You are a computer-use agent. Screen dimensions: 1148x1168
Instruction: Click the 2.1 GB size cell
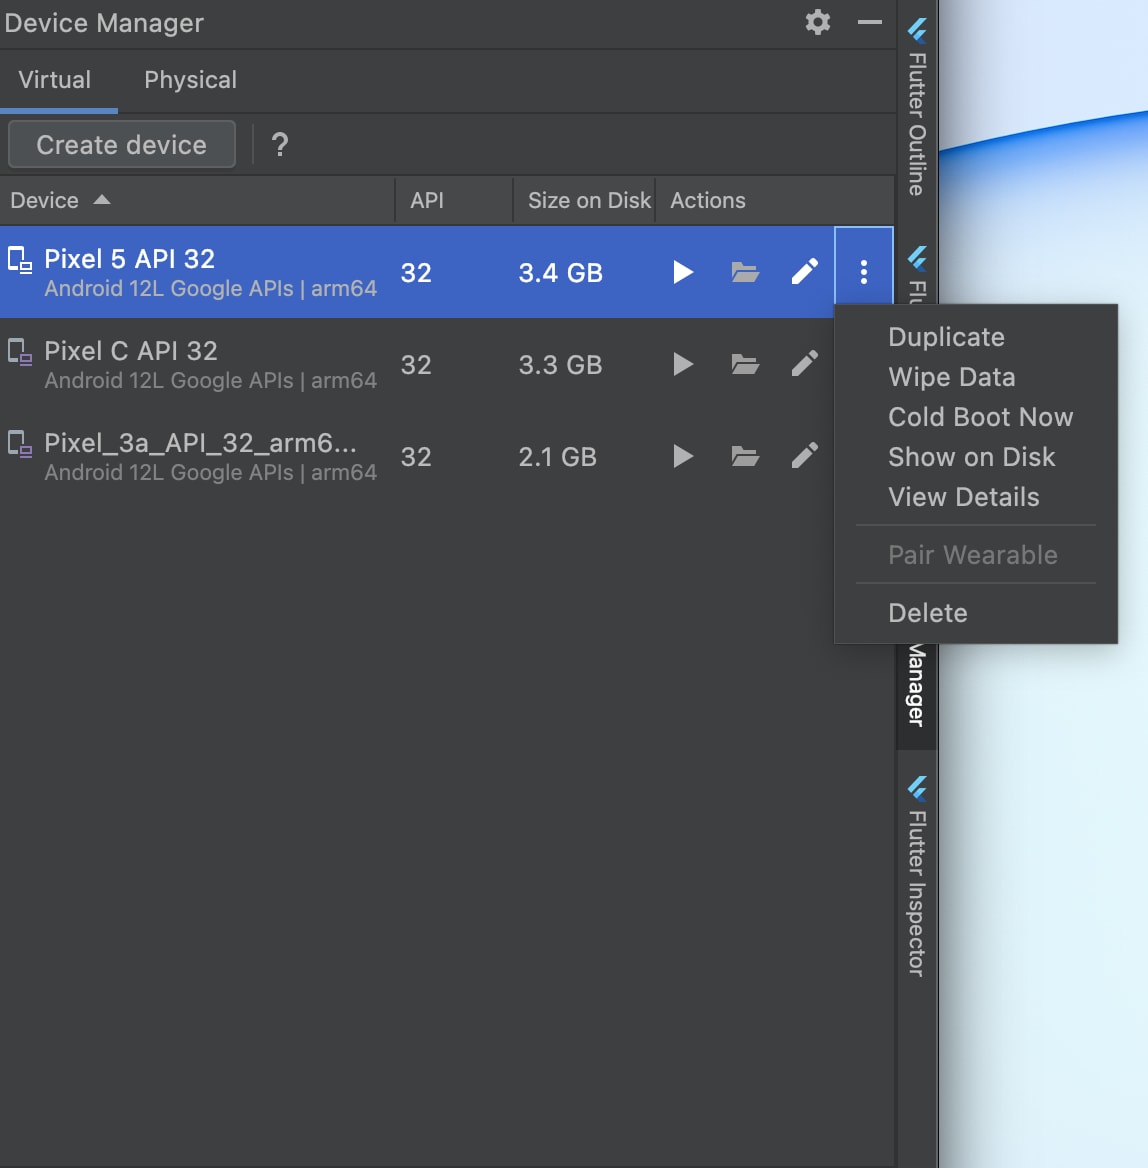coord(557,457)
